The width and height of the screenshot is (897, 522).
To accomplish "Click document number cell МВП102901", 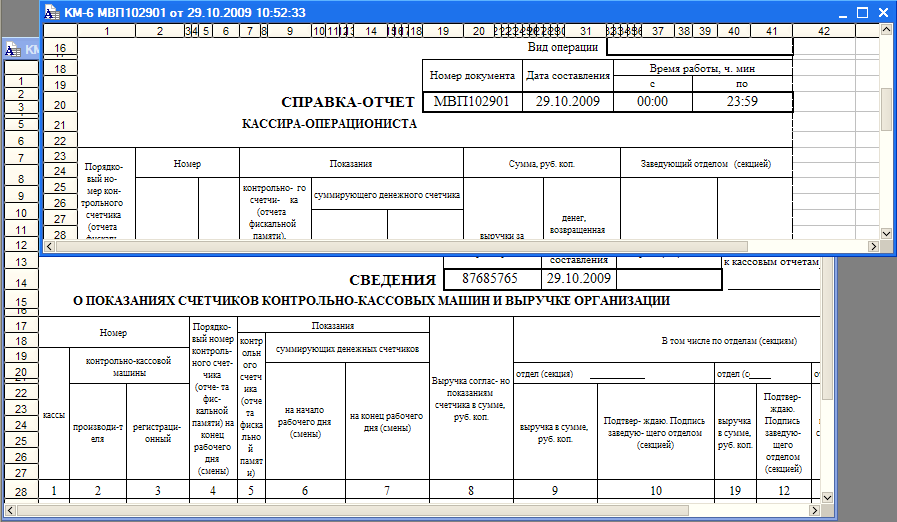I will [x=472, y=101].
